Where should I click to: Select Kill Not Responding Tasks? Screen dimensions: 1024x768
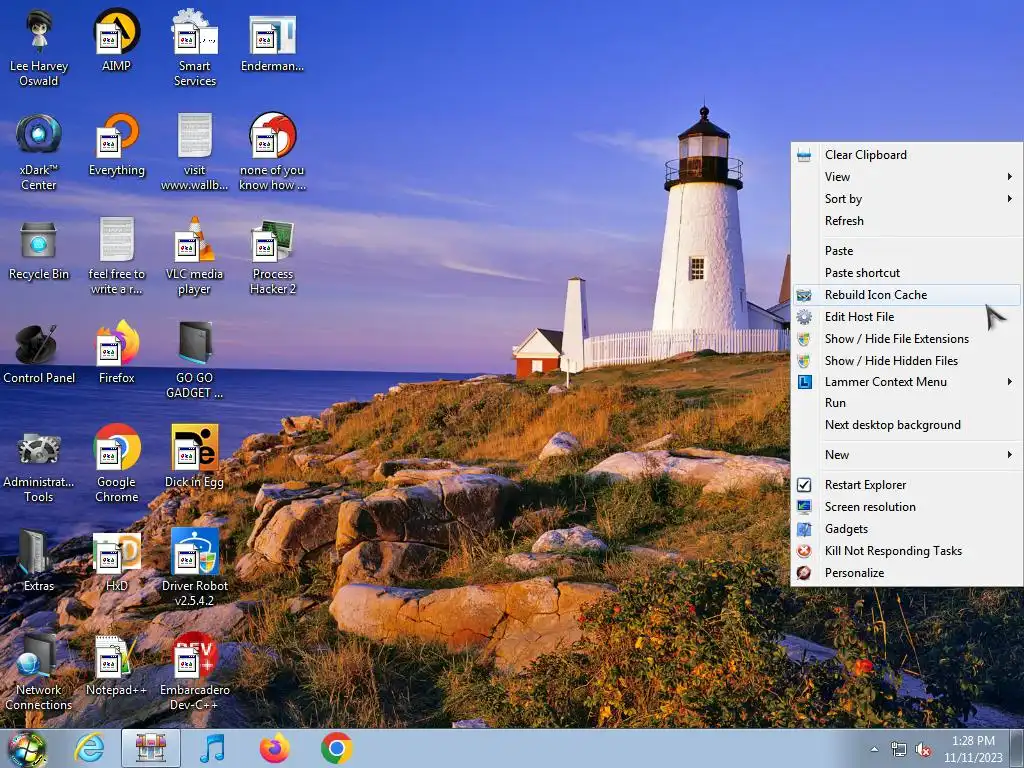click(907, 551)
